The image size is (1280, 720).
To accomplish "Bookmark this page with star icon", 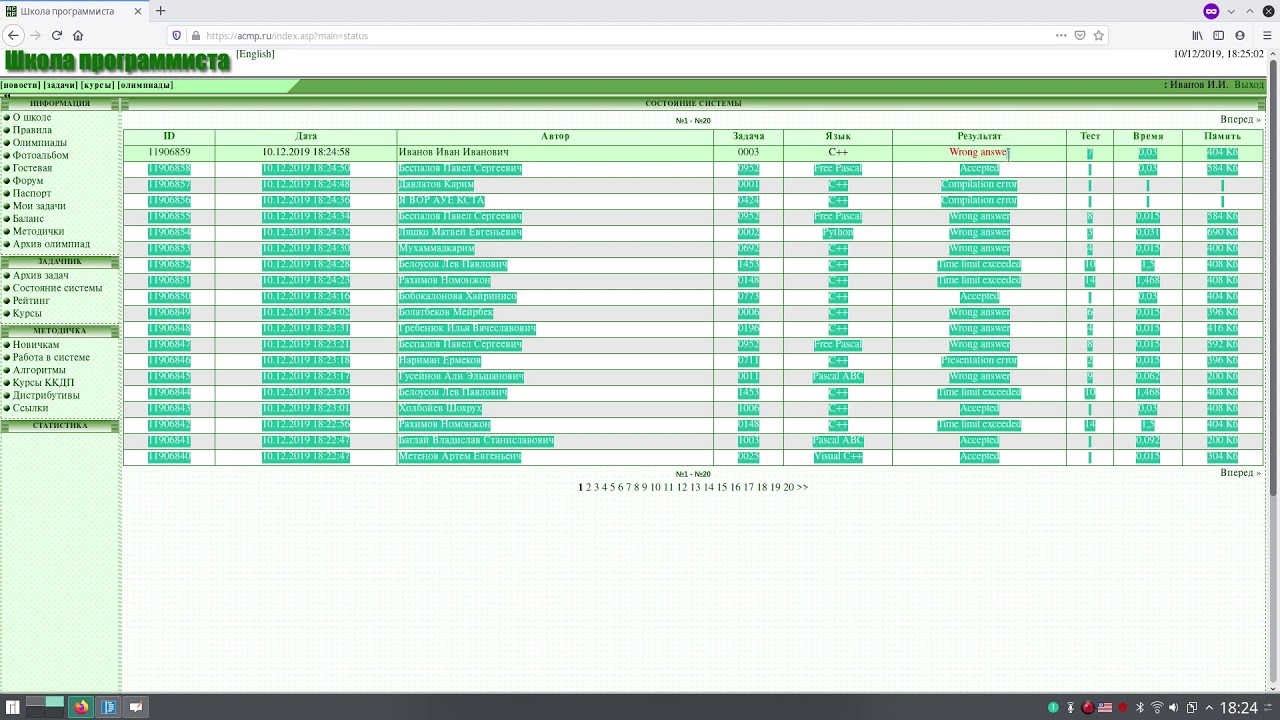I will click(x=1098, y=35).
